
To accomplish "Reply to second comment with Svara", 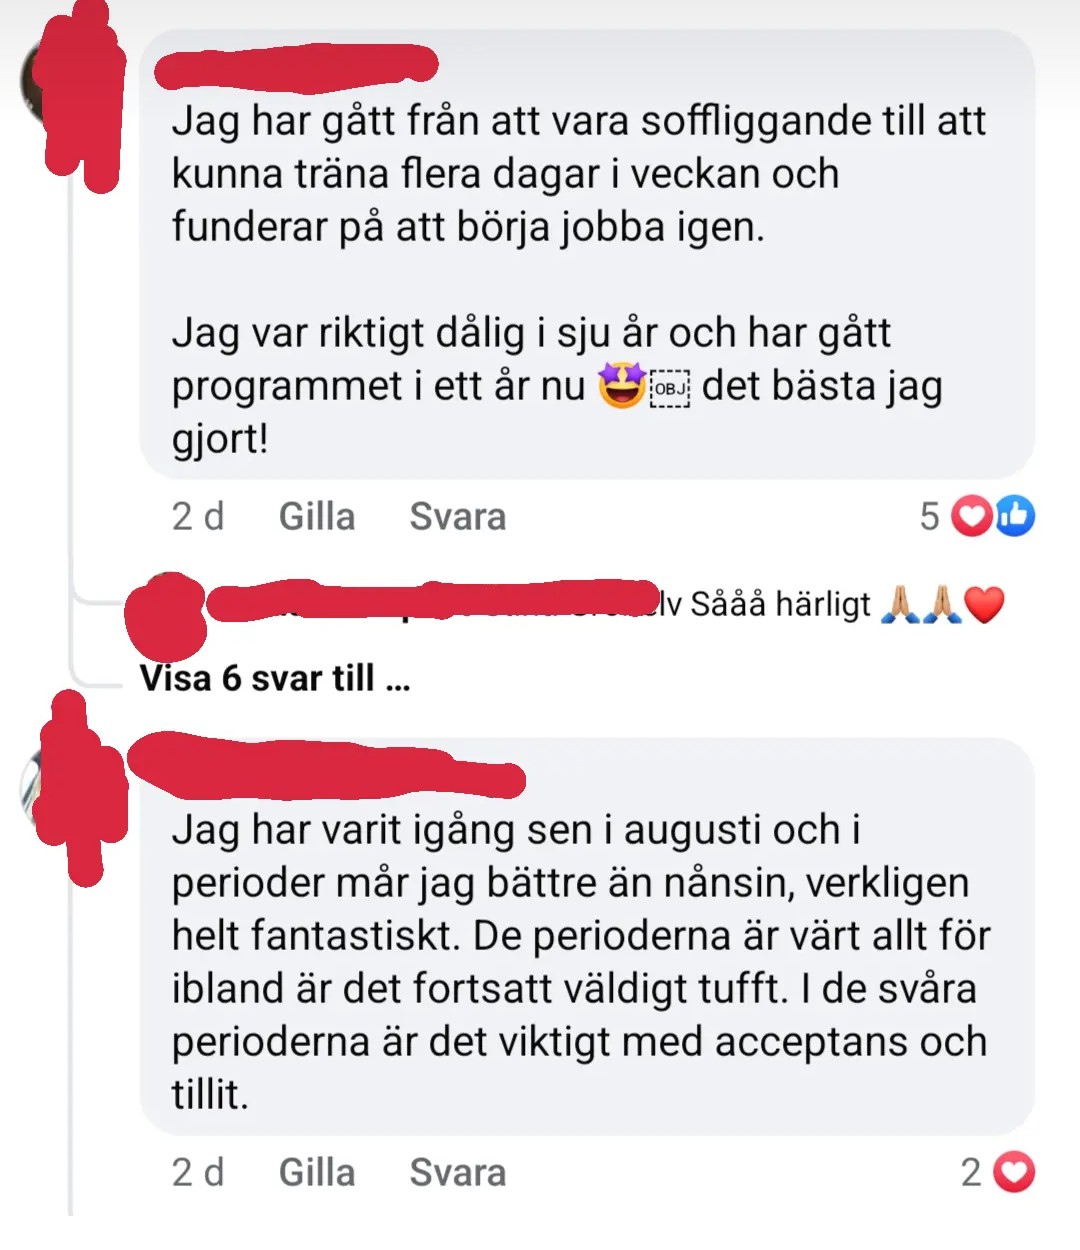I will 458,1173.
